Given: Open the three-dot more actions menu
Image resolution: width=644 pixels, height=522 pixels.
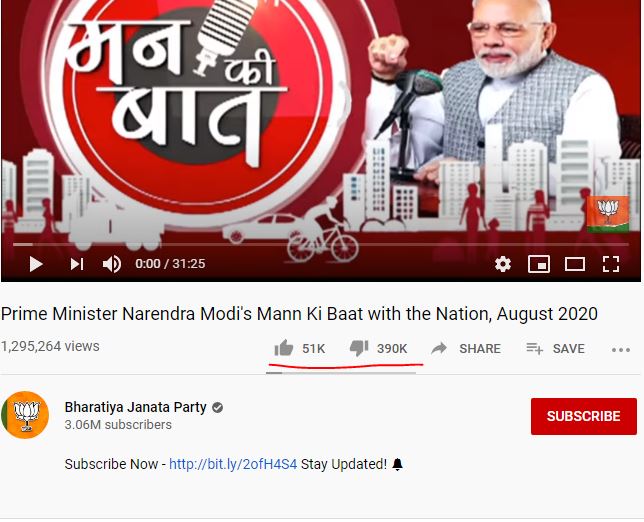Looking at the screenshot, I should [x=621, y=350].
